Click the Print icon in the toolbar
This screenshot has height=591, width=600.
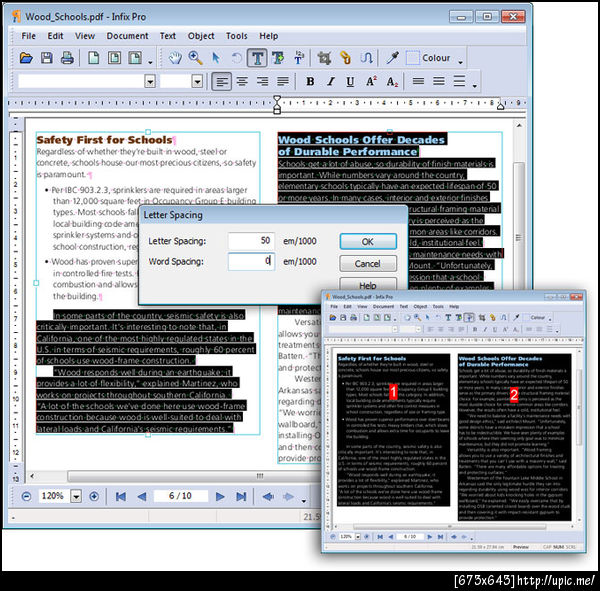tap(67, 58)
